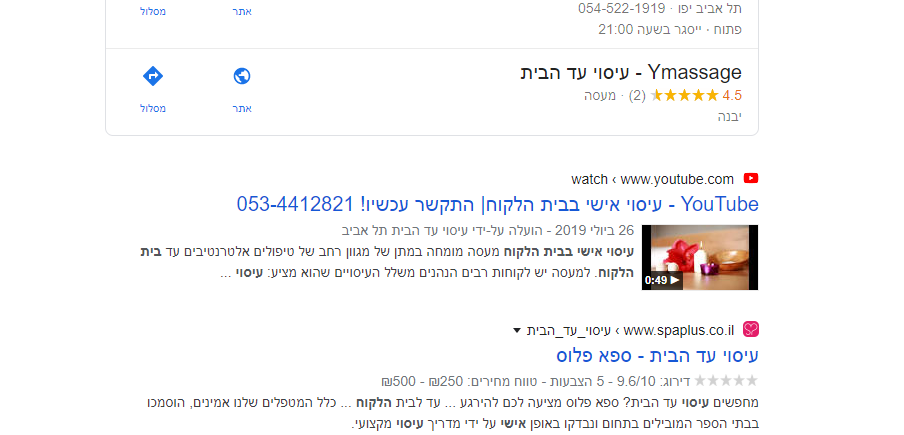Open the עיסוי עד הבית - ספא פלוס result
904x435 pixels.
click(x=657, y=355)
